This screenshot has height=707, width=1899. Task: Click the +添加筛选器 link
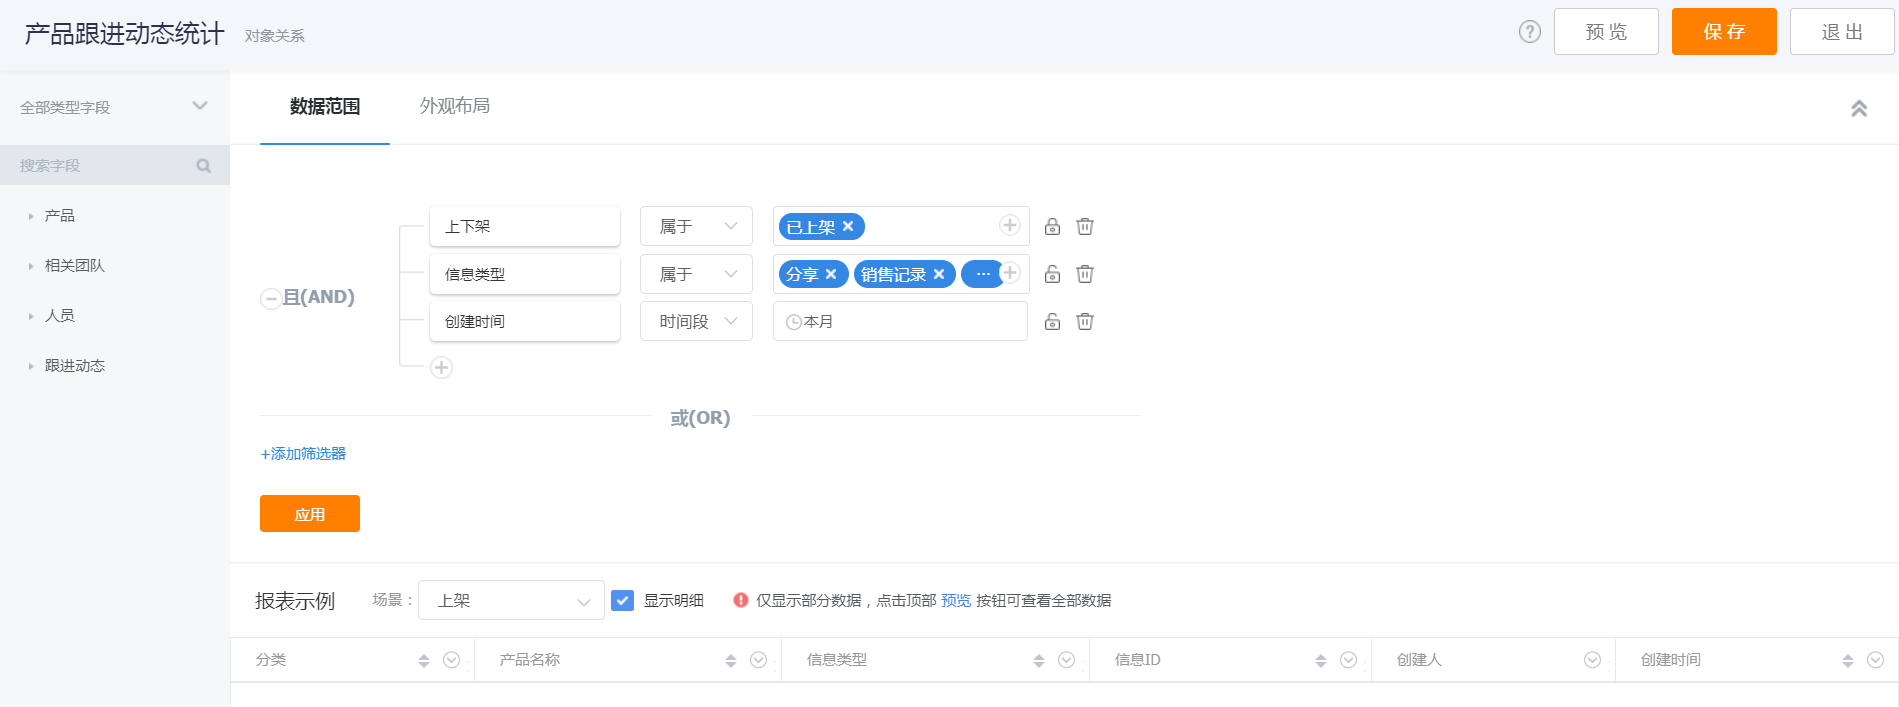point(303,454)
